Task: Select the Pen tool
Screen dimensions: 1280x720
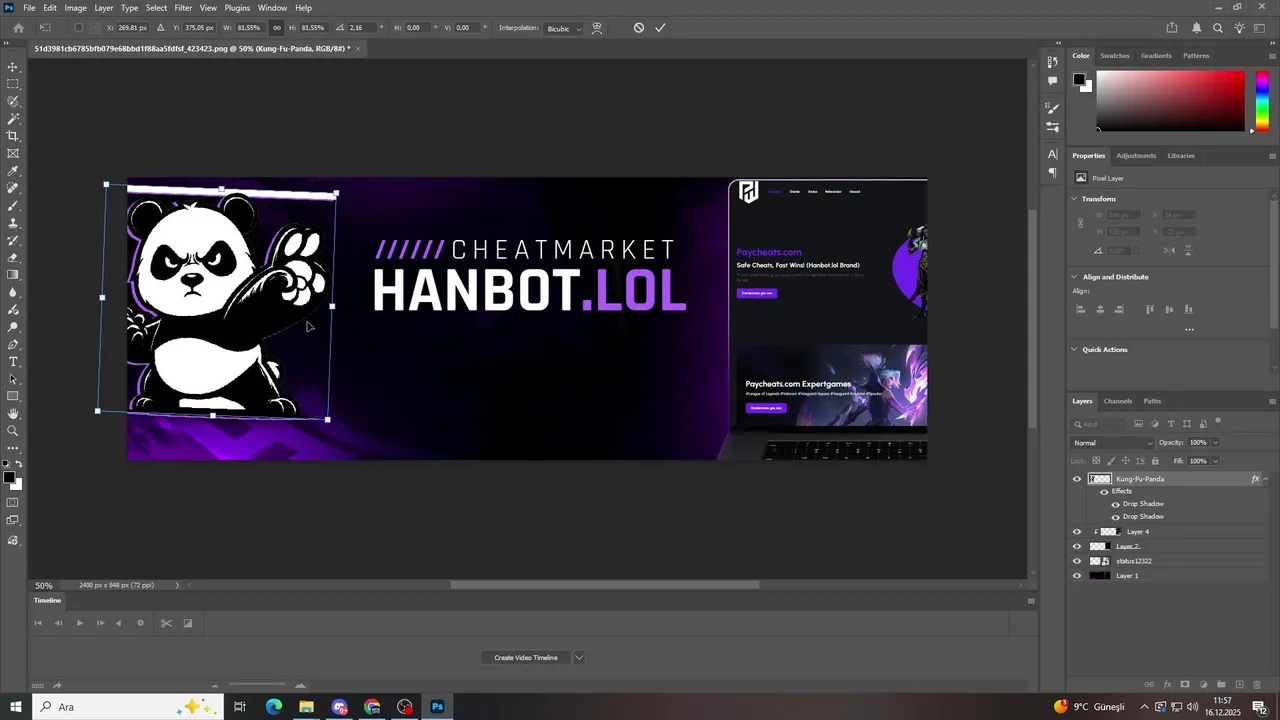Action: click(13, 345)
